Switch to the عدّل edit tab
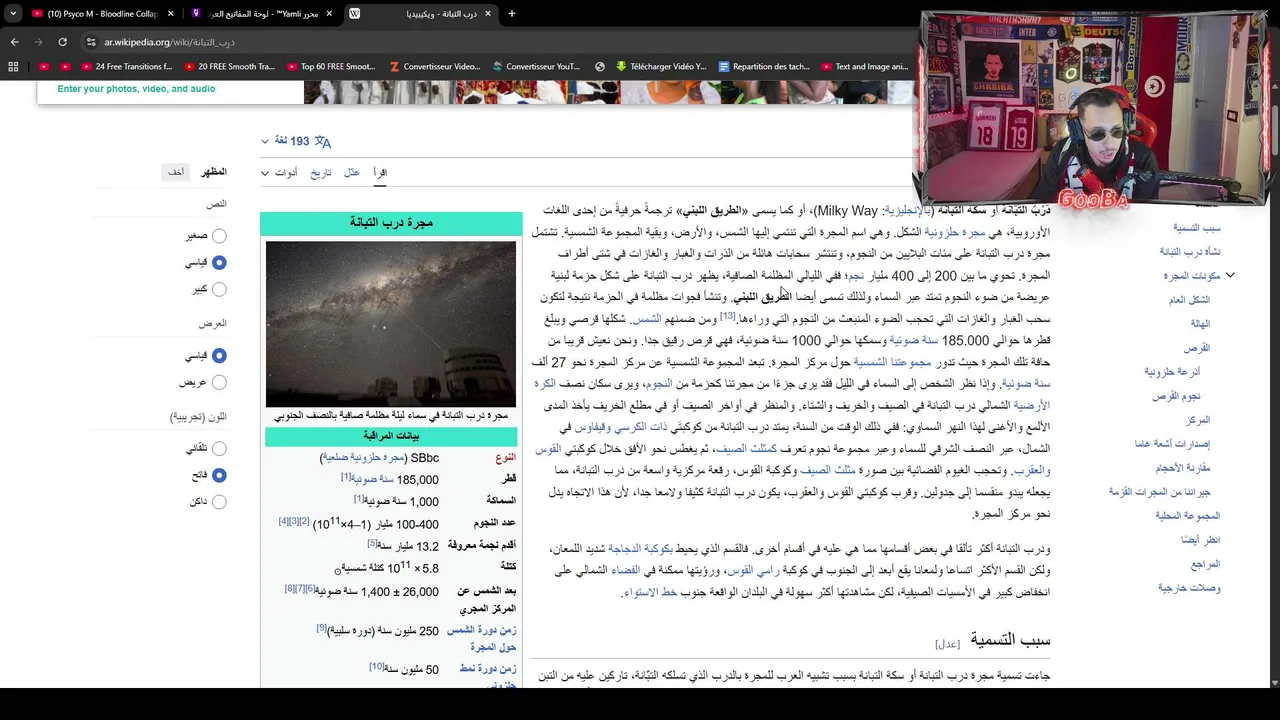 tap(352, 173)
